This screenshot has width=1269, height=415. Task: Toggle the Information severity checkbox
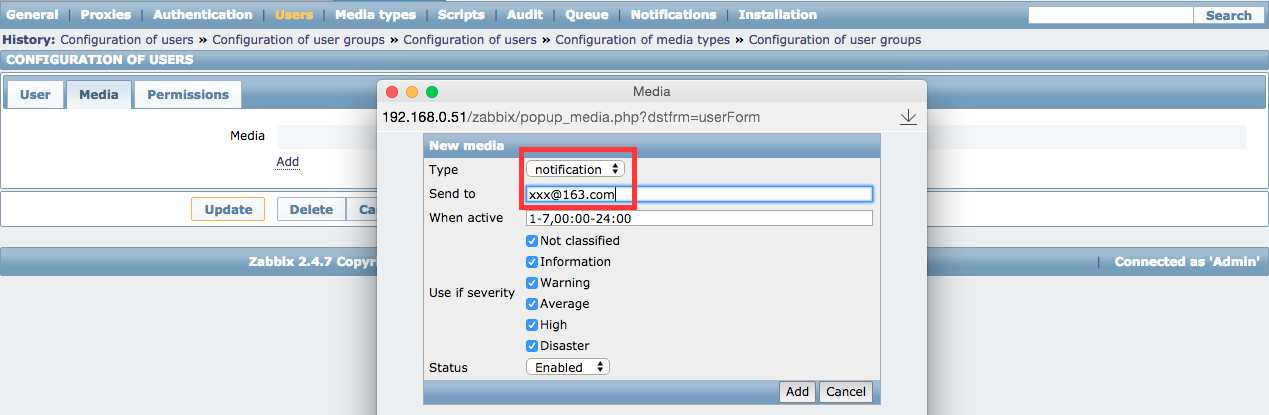532,262
